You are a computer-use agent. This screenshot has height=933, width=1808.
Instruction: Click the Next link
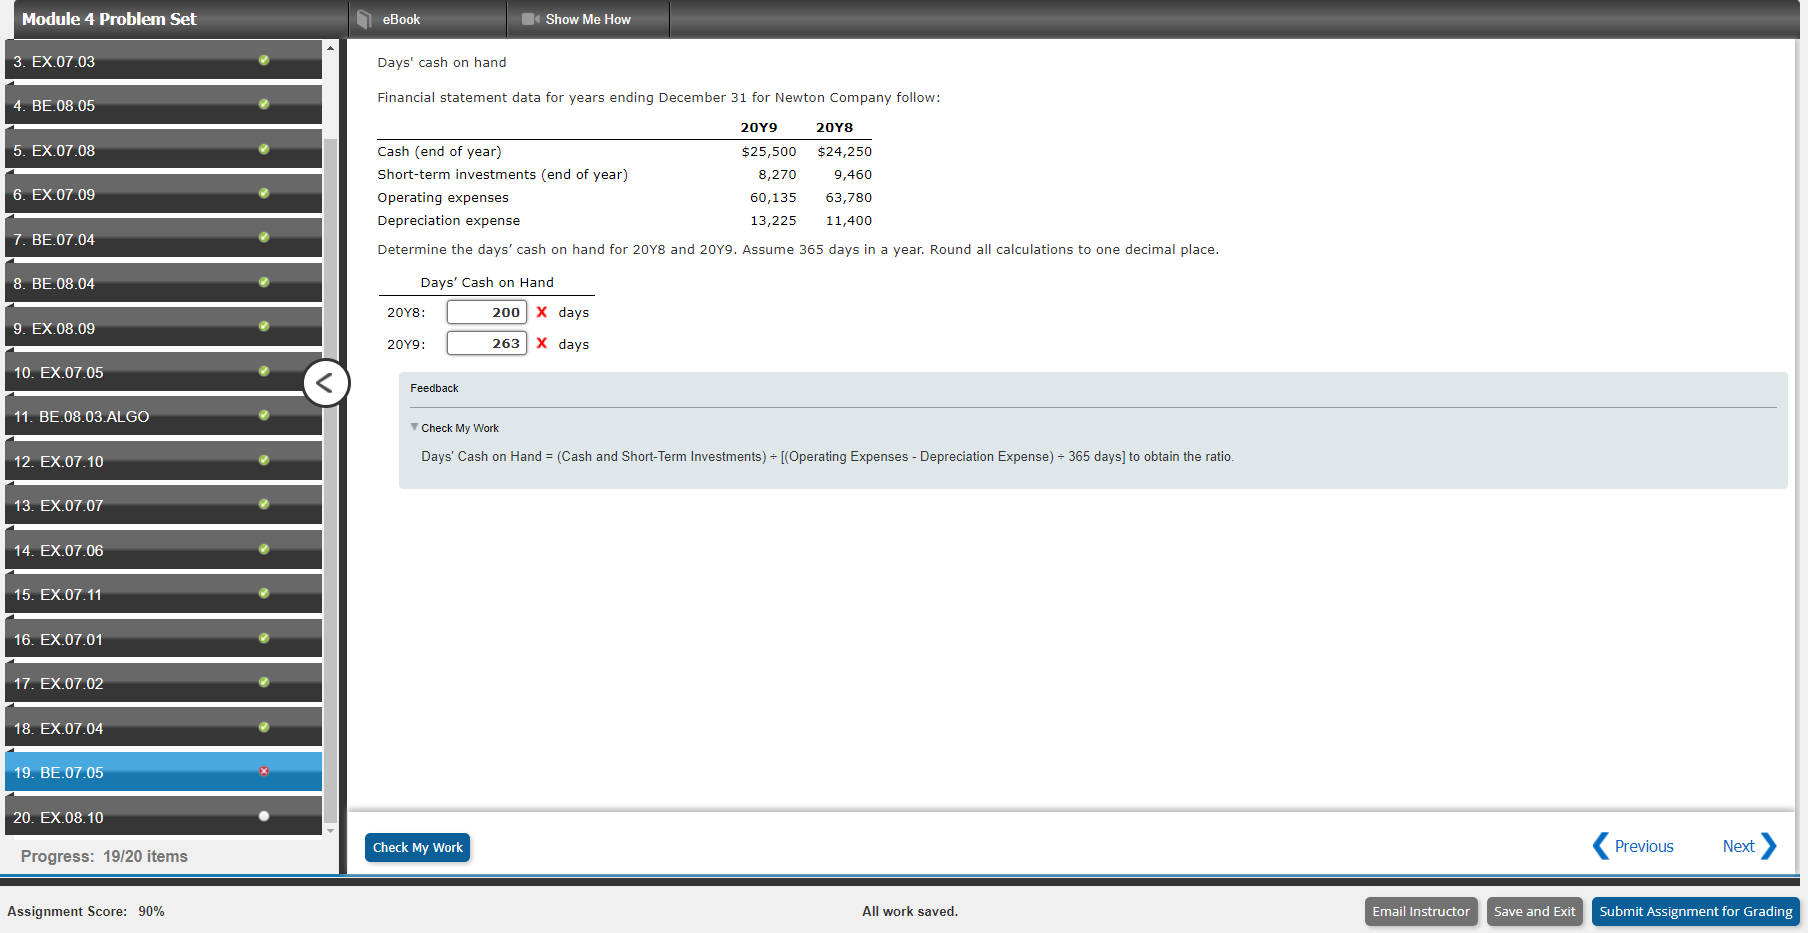1738,846
